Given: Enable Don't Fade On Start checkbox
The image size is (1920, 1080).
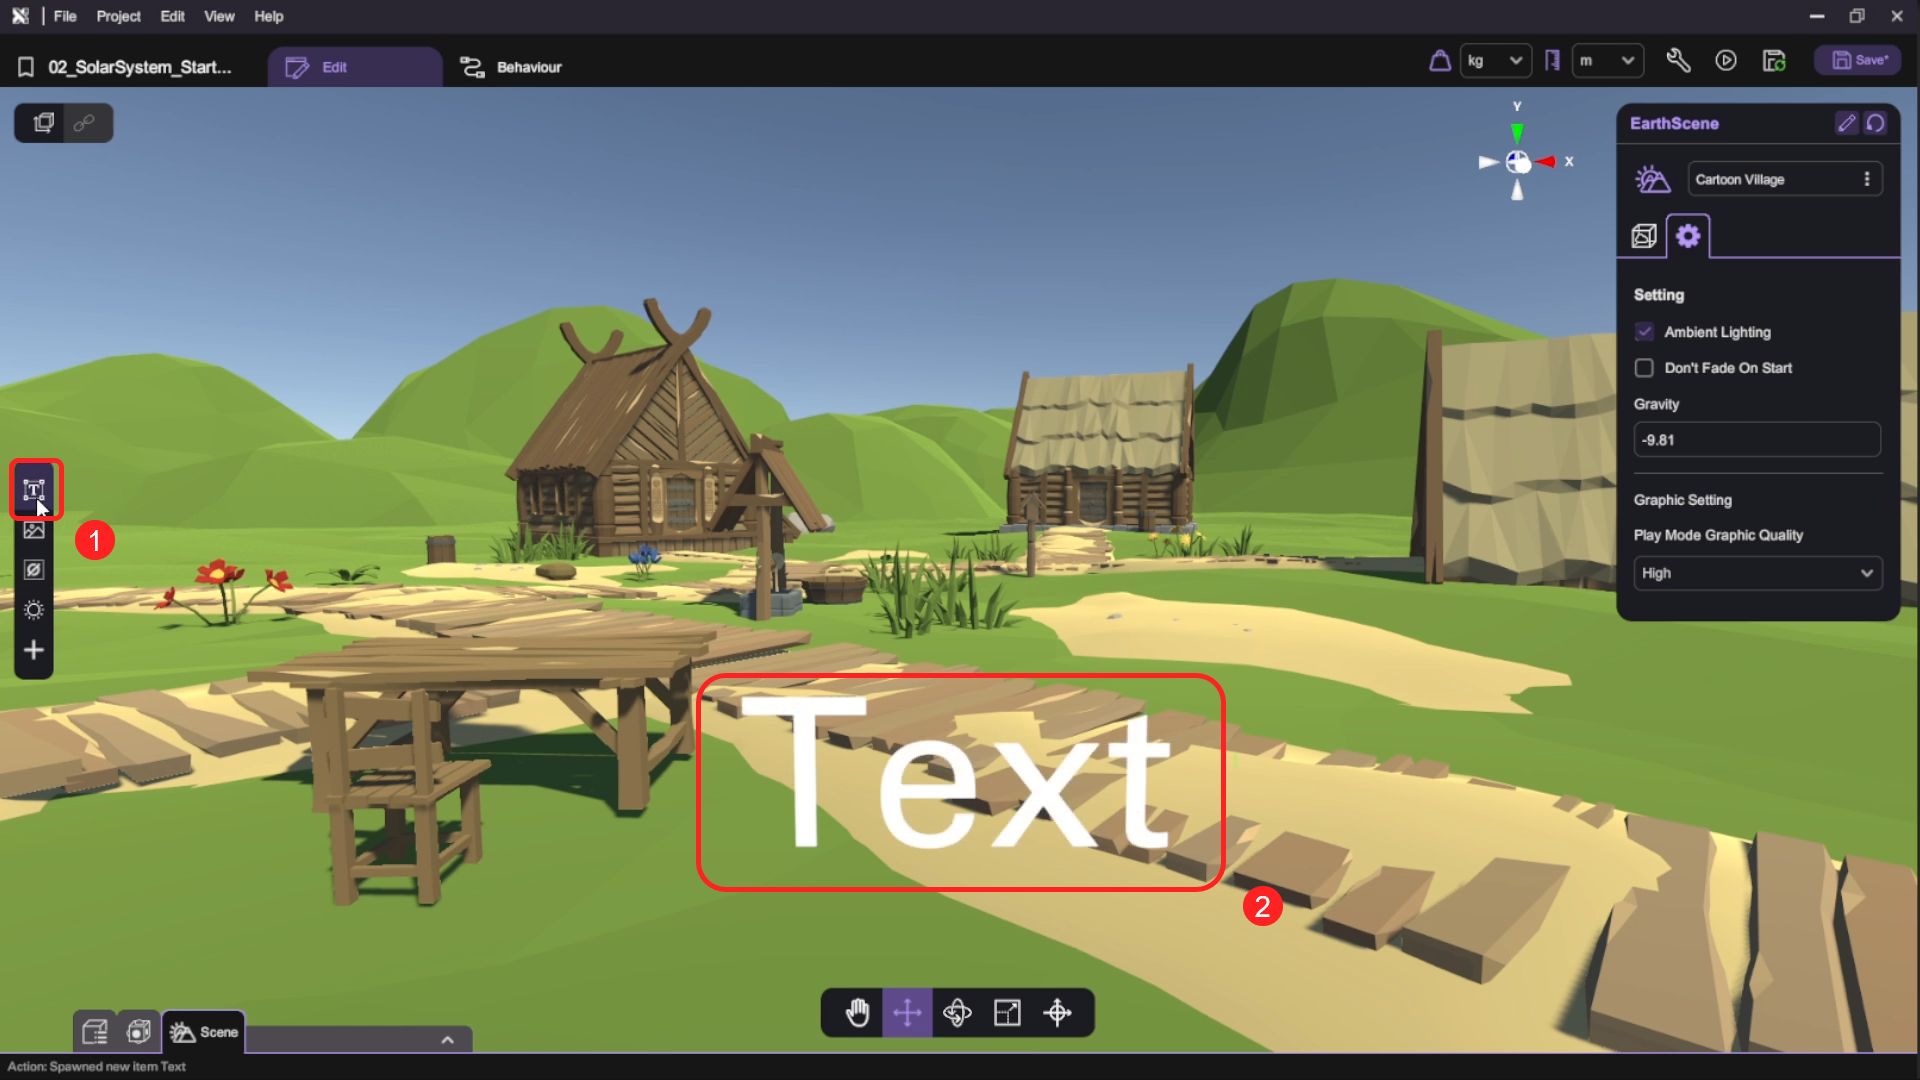Looking at the screenshot, I should pos(1644,368).
